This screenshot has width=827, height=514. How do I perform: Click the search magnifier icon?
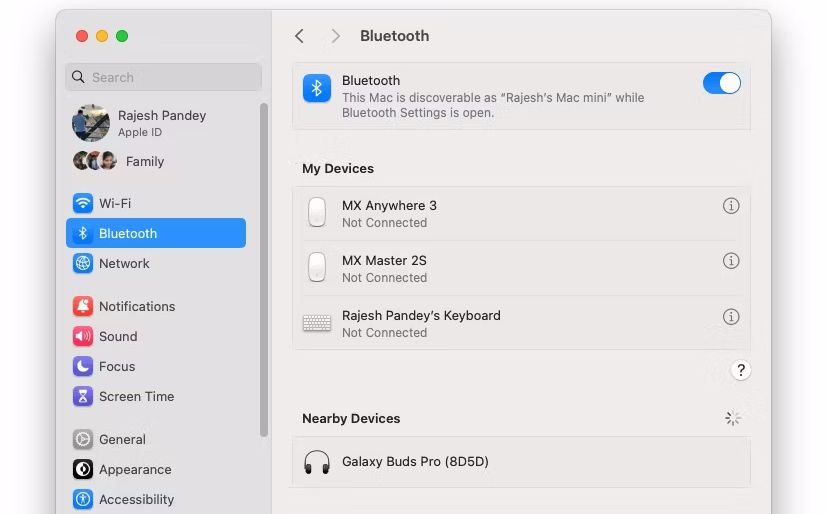pos(78,77)
